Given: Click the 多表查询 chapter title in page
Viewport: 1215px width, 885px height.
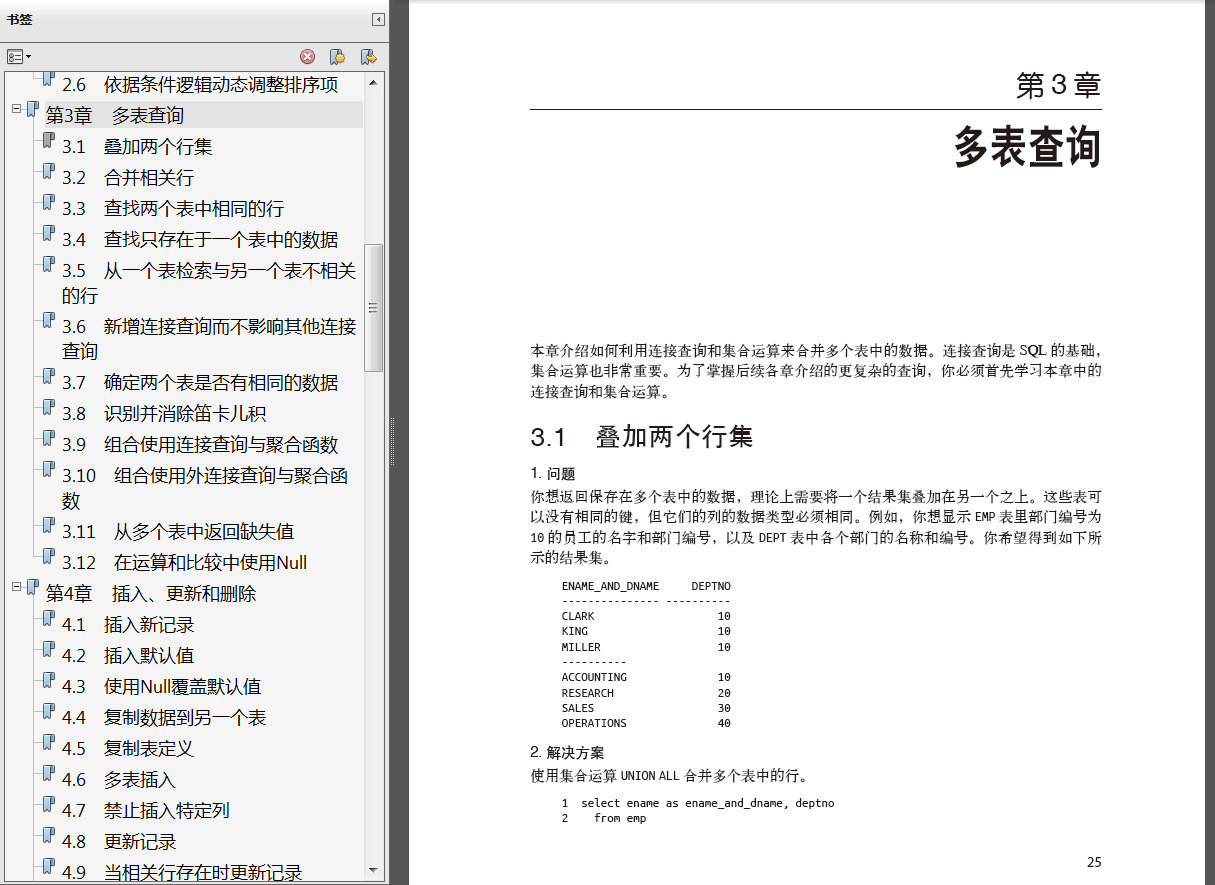Looking at the screenshot, I should [x=1027, y=149].
